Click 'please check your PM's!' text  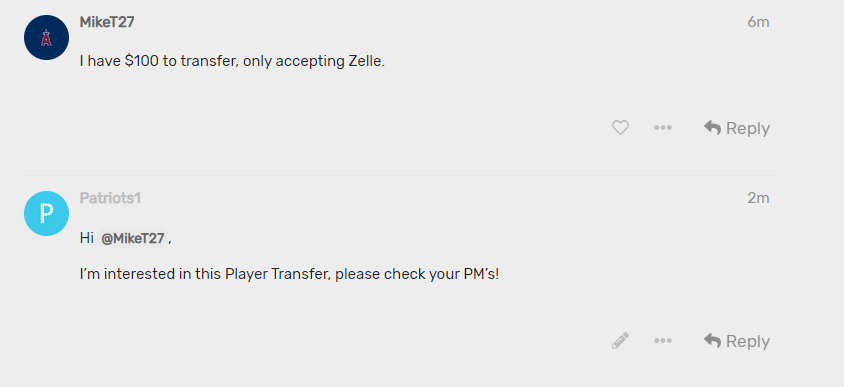pyautogui.click(x=417, y=275)
